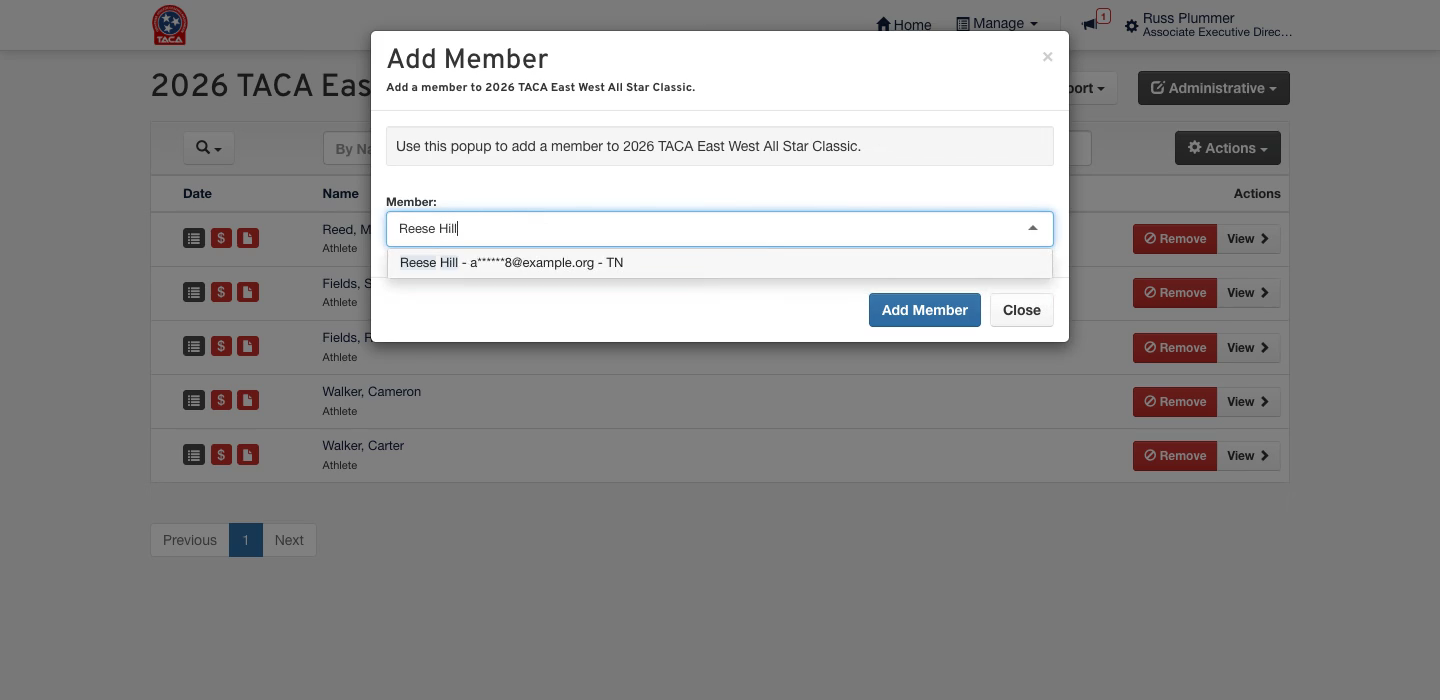Viewport: 1440px width, 700px height.
Task: Click the dollar icon in Walker, Carter row
Action: [221, 455]
